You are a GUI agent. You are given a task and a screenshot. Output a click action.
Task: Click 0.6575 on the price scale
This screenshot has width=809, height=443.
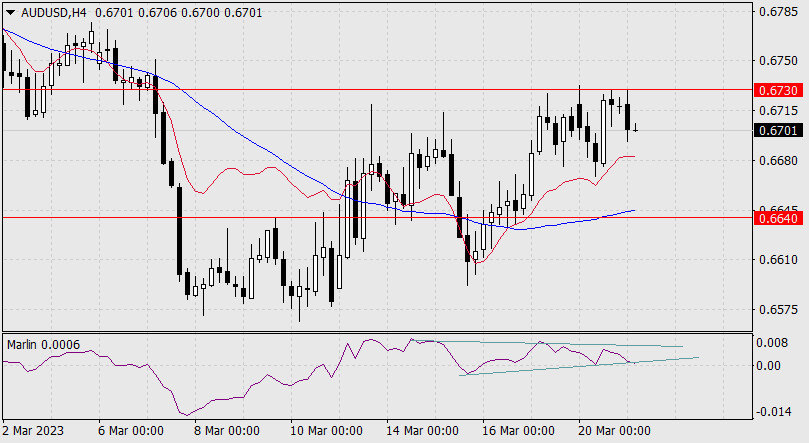click(777, 309)
